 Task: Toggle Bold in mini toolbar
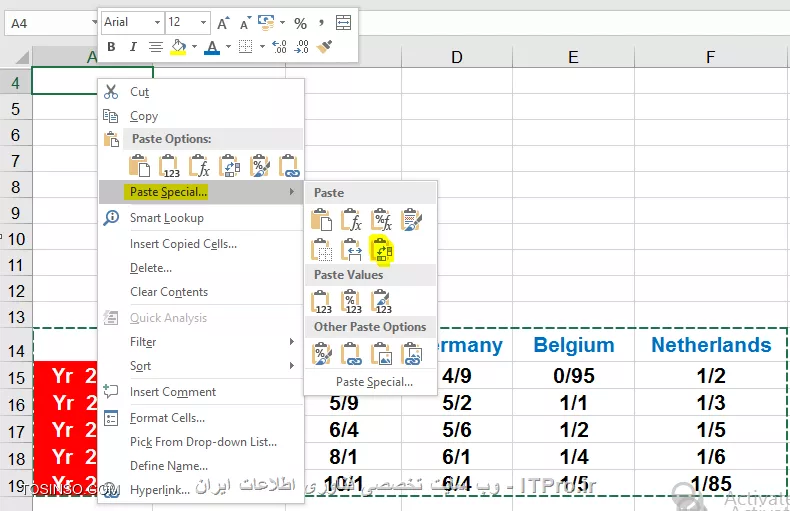coord(111,47)
